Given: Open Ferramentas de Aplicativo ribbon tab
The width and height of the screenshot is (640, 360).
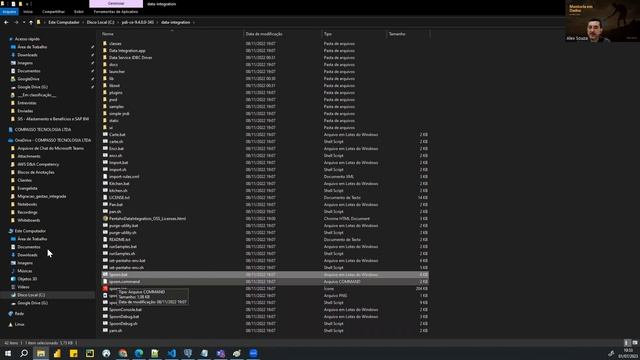Looking at the screenshot, I should [x=116, y=12].
